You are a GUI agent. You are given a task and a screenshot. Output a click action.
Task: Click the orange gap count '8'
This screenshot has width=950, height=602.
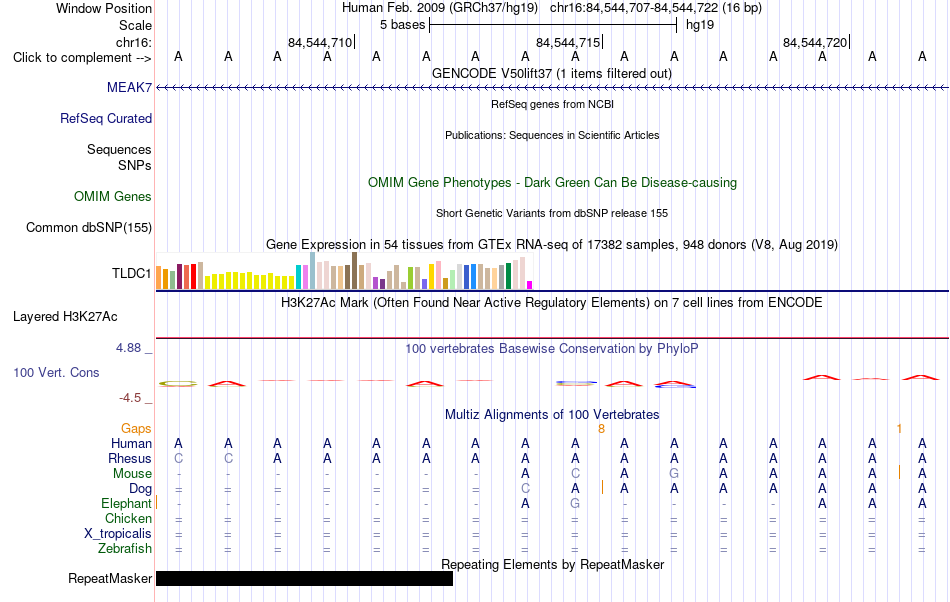[601, 429]
